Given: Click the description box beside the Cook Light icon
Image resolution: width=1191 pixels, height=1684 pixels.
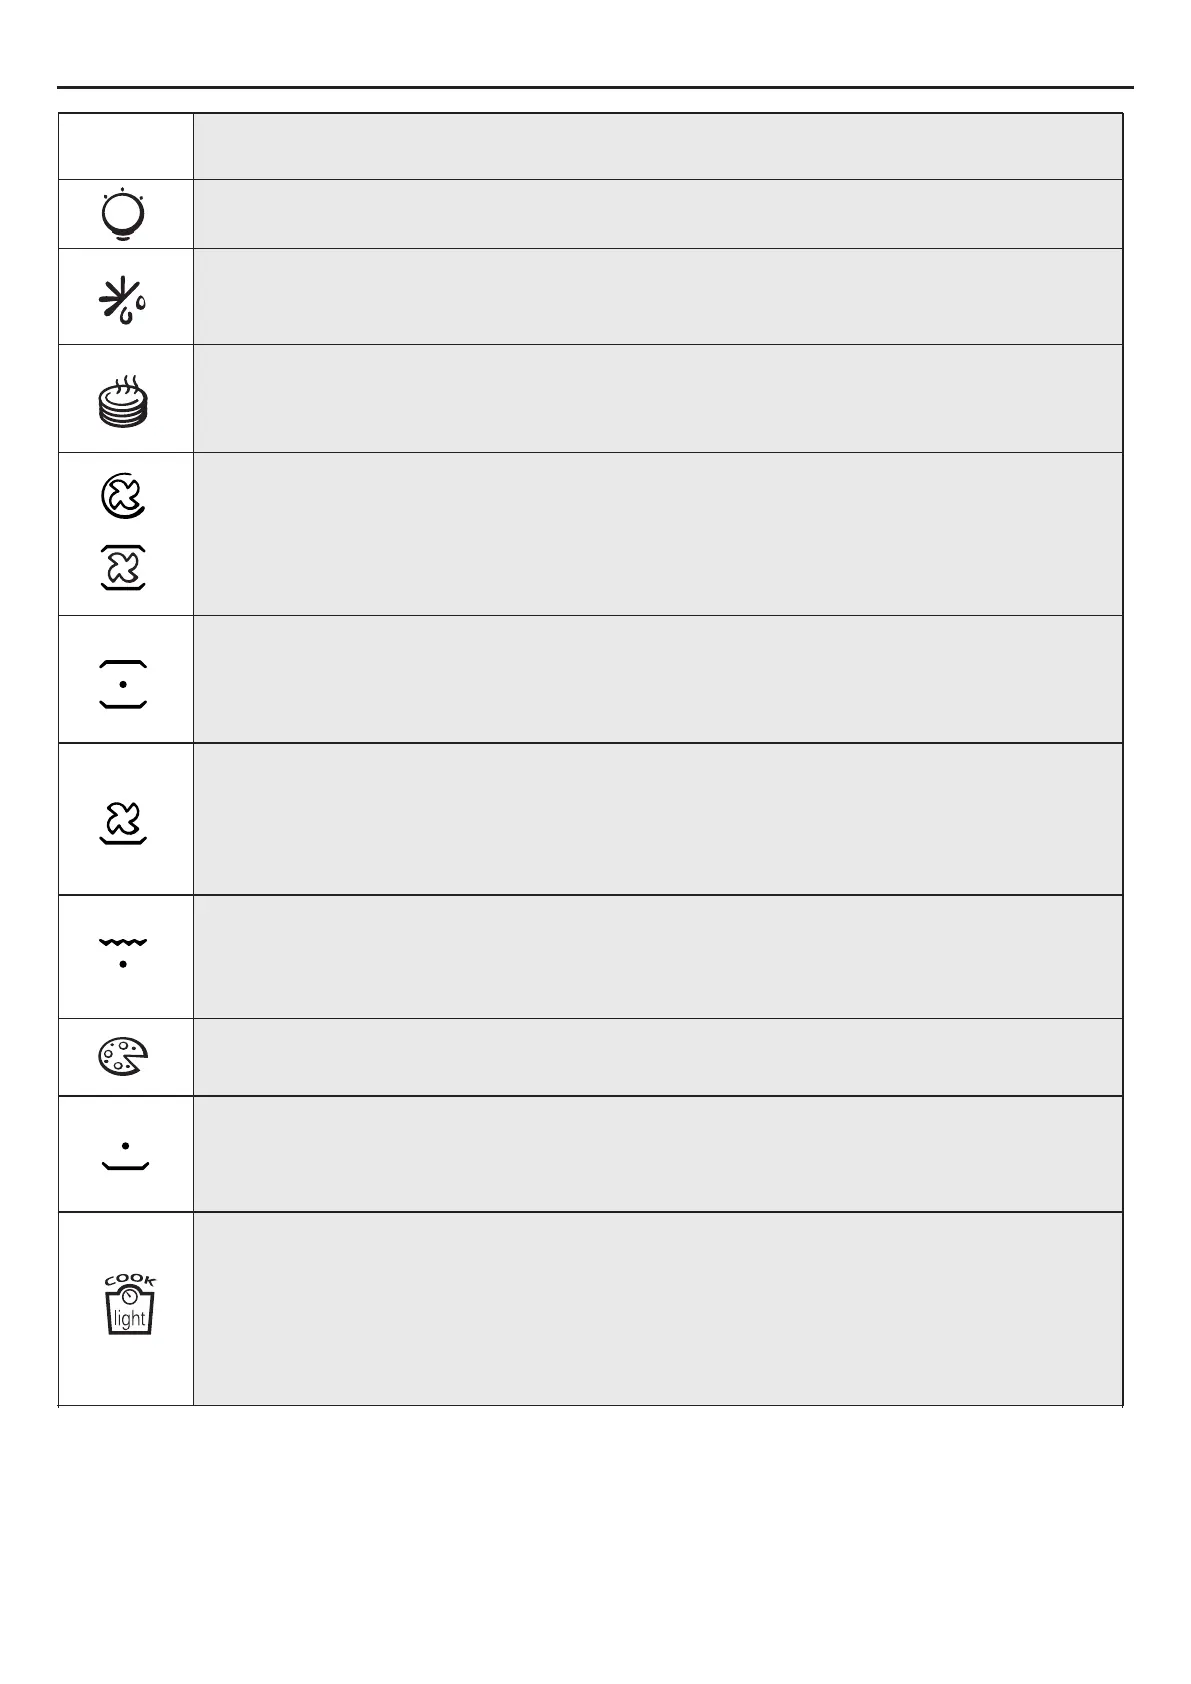Looking at the screenshot, I should (x=657, y=1308).
